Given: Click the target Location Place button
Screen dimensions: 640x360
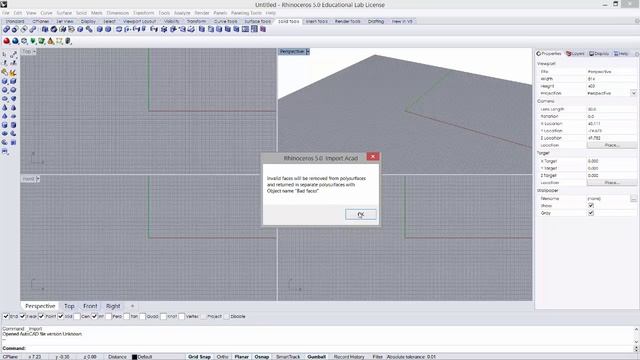Looking at the screenshot, I should point(611,182).
